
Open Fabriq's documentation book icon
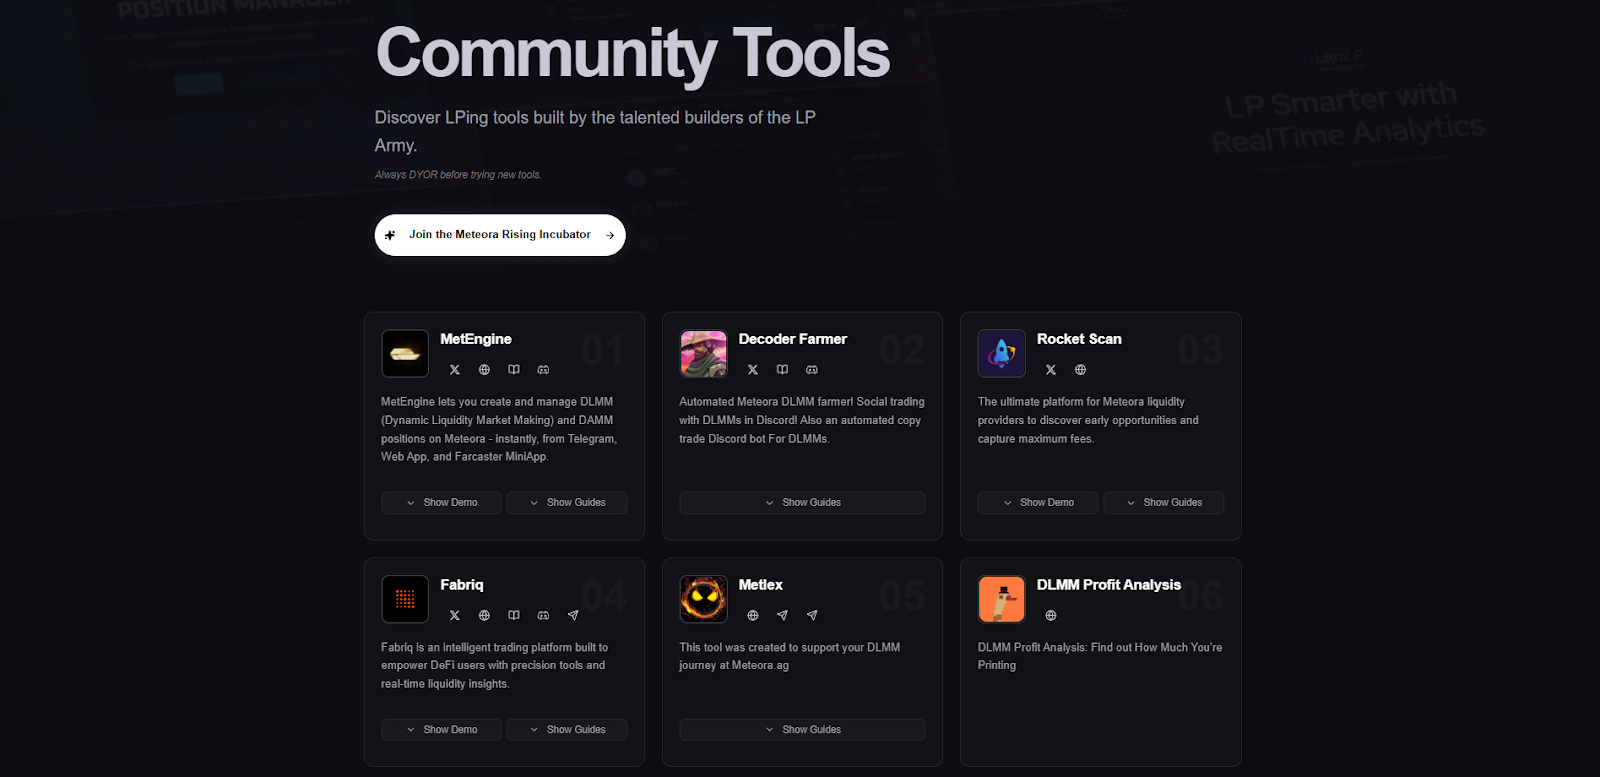pos(514,616)
